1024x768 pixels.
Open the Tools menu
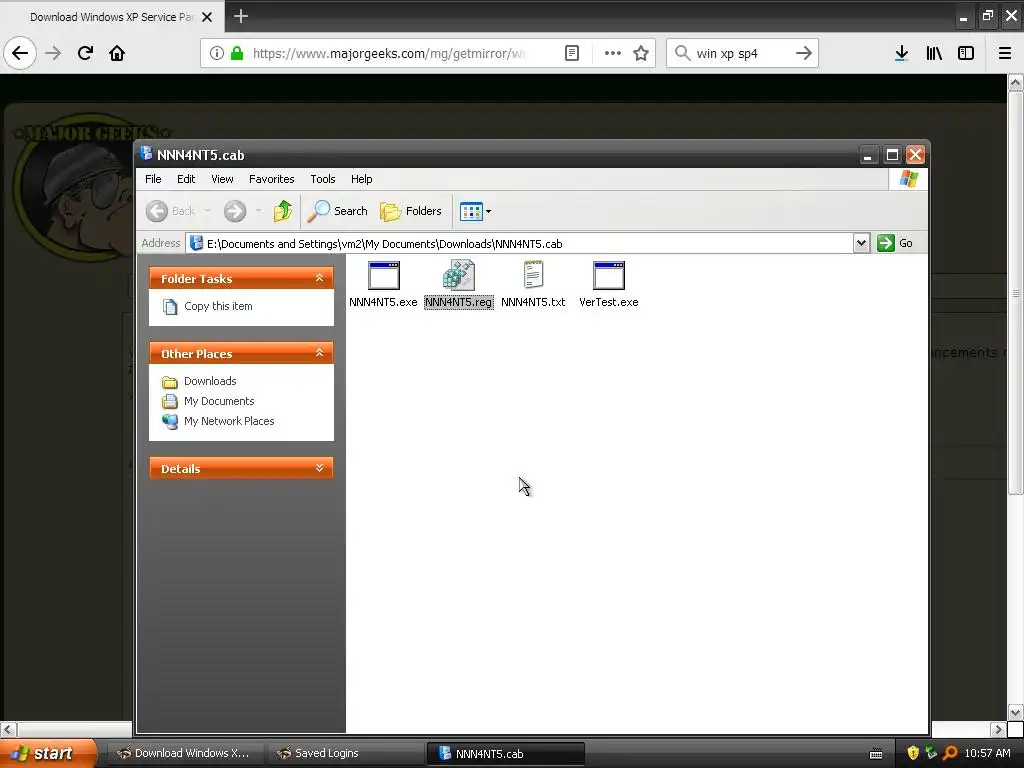coord(323,179)
